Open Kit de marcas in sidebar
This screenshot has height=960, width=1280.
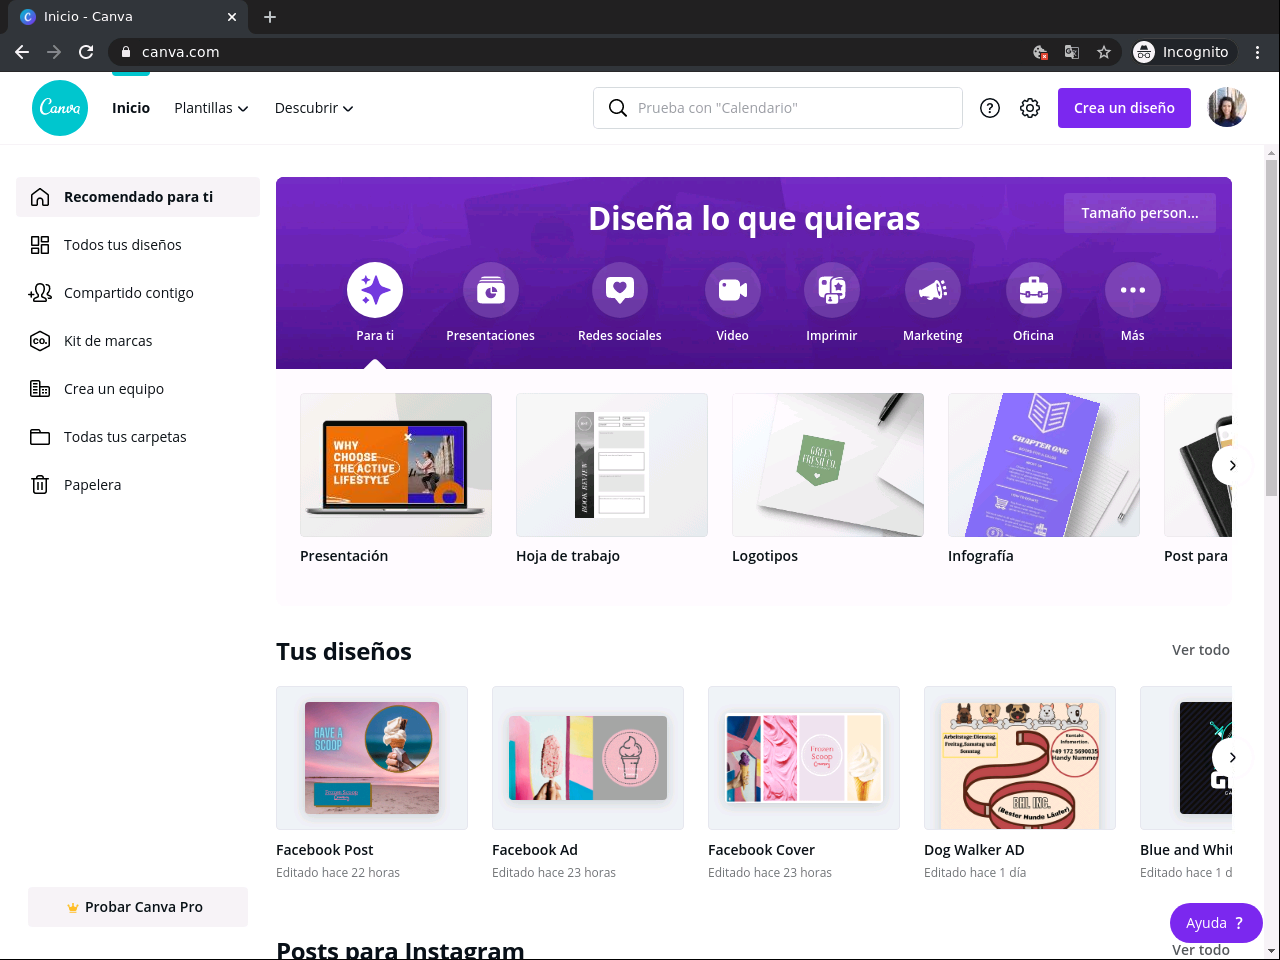138,341
